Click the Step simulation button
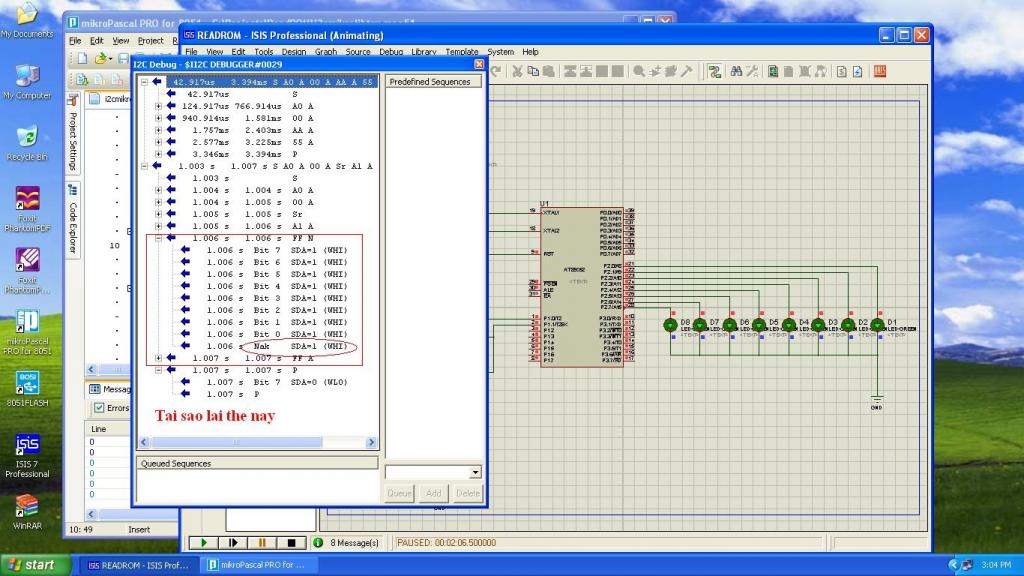1024x576 pixels. point(232,543)
